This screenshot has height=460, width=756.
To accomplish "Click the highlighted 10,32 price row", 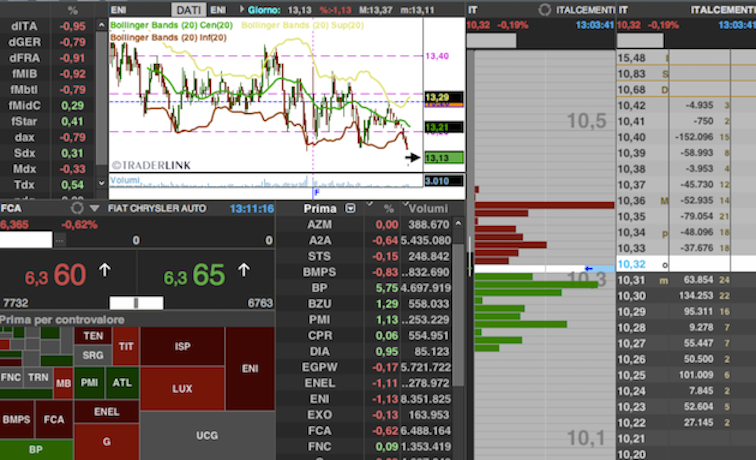I will [x=686, y=264].
